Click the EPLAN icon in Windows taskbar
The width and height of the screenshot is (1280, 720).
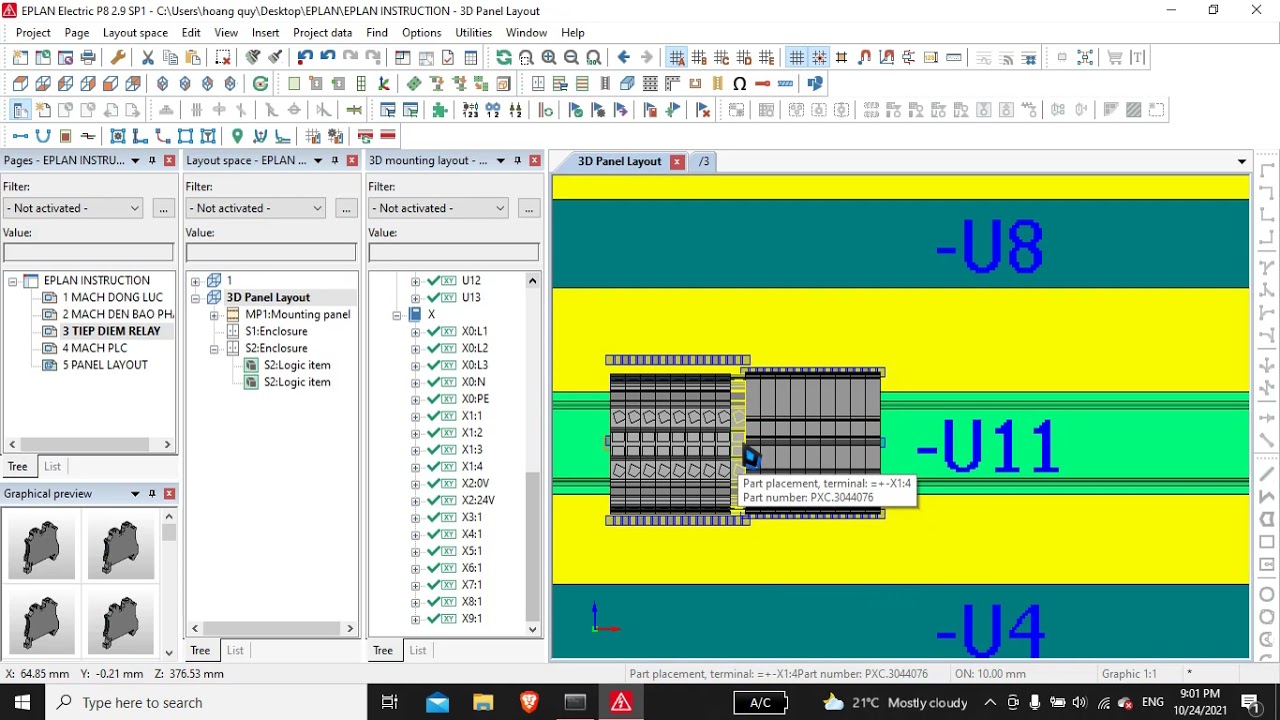click(x=621, y=702)
